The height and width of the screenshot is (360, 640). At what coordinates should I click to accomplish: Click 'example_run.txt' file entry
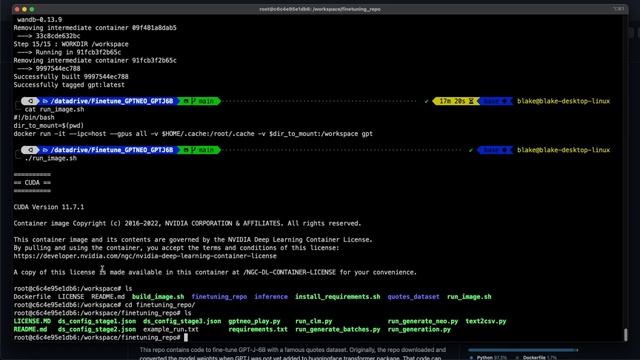[x=171, y=329]
